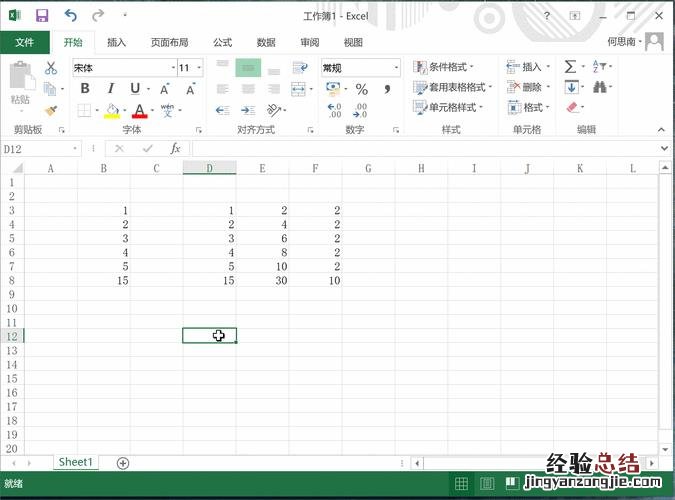675x500 pixels.
Task: Apply red font color
Action: click(x=140, y=111)
